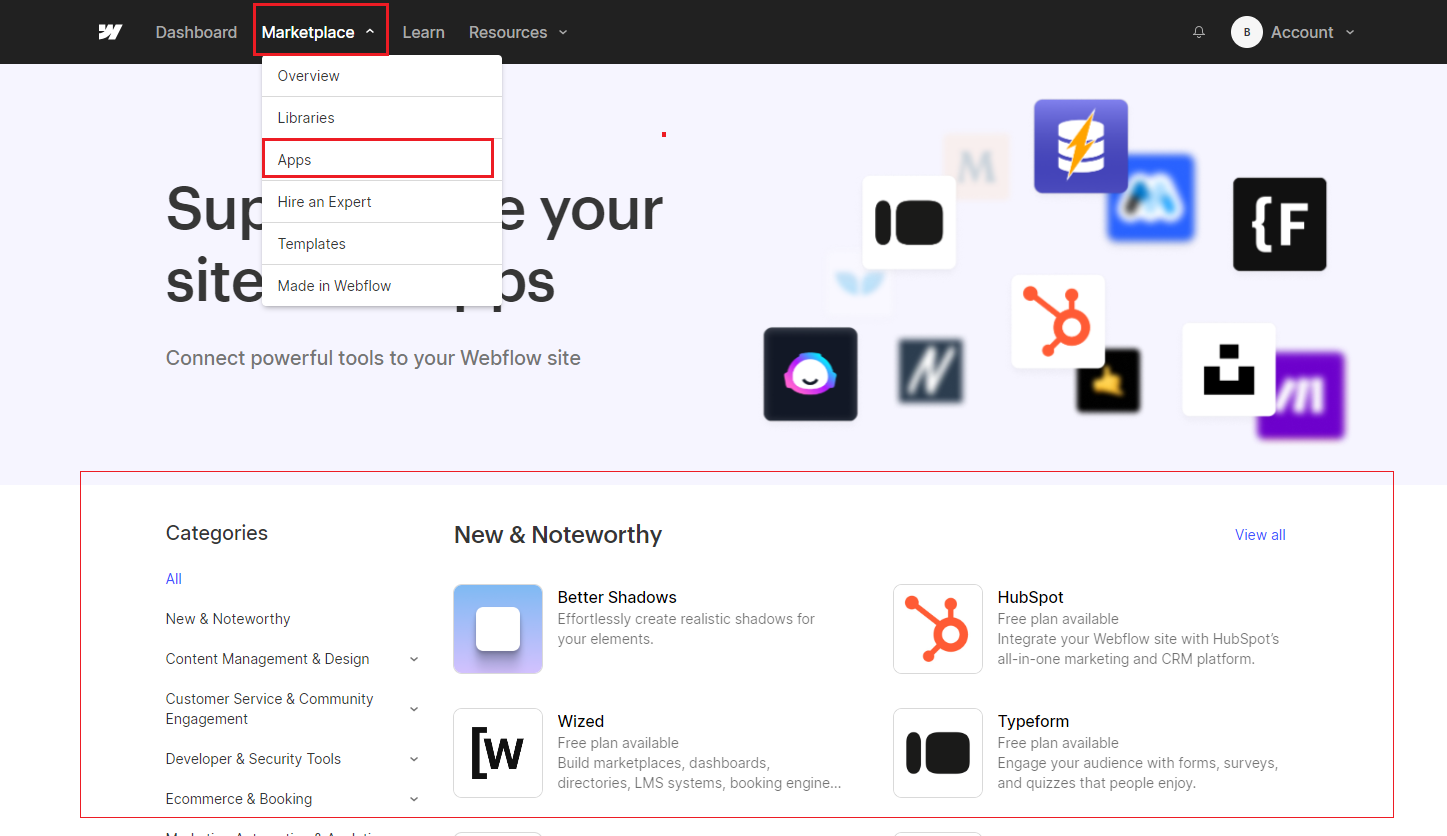Click Developer & Security Tools text
Screen dimensions: 1447x836
click(x=253, y=759)
